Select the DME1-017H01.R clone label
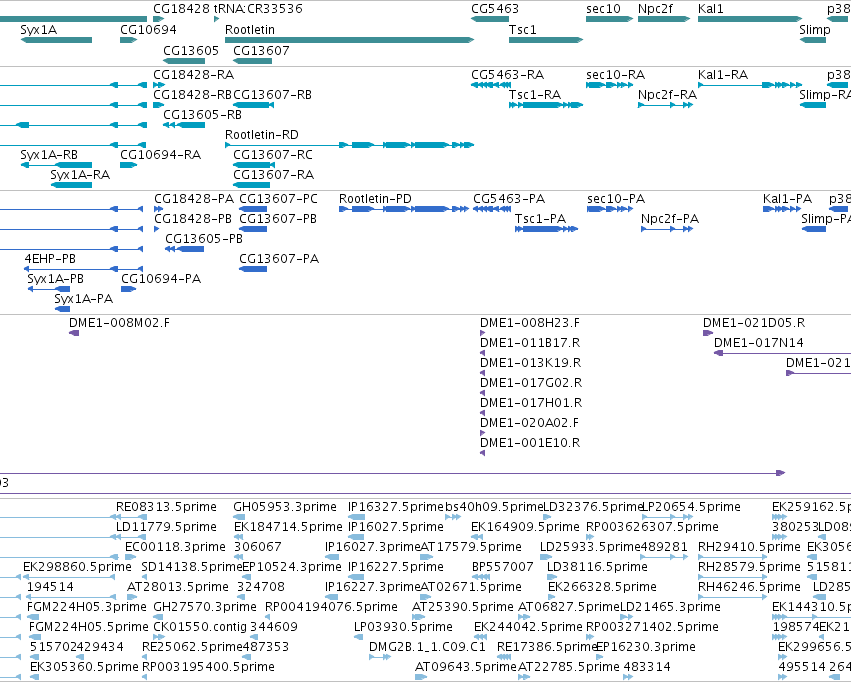851x682 pixels. pyautogui.click(x=531, y=404)
